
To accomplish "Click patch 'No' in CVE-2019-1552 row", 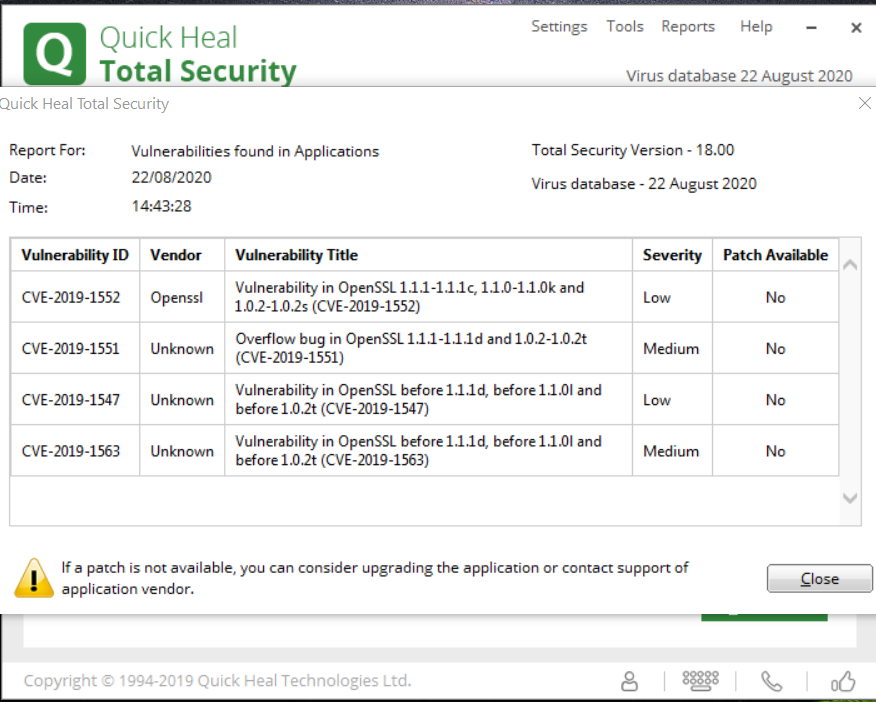I will pyautogui.click(x=775, y=298).
